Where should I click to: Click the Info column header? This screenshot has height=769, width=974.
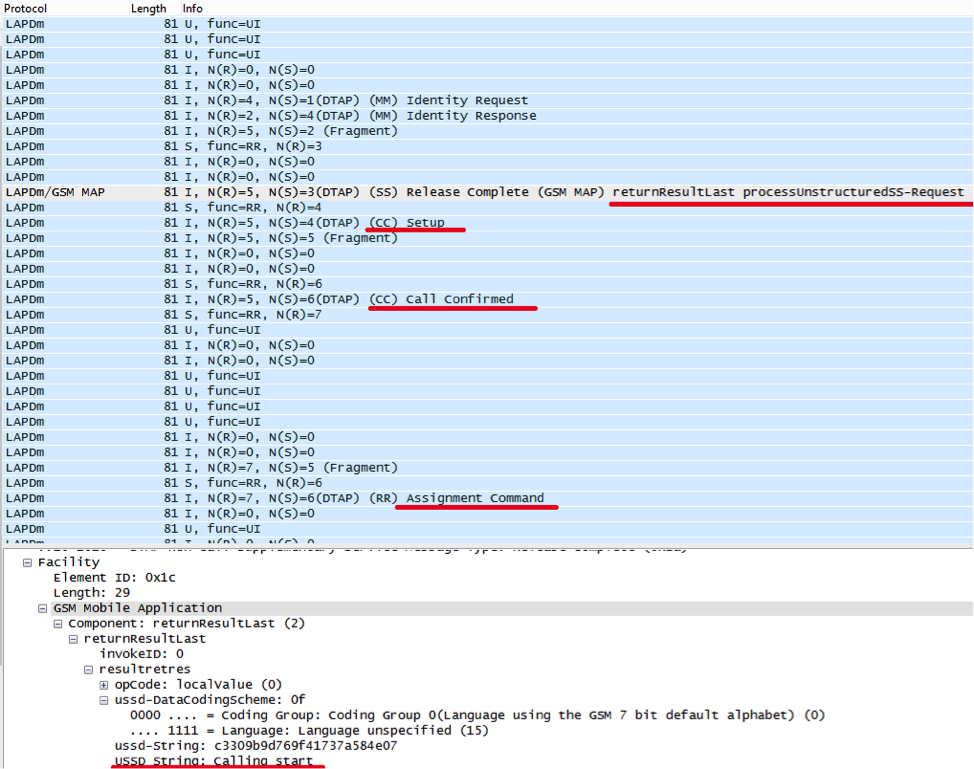click(x=192, y=8)
